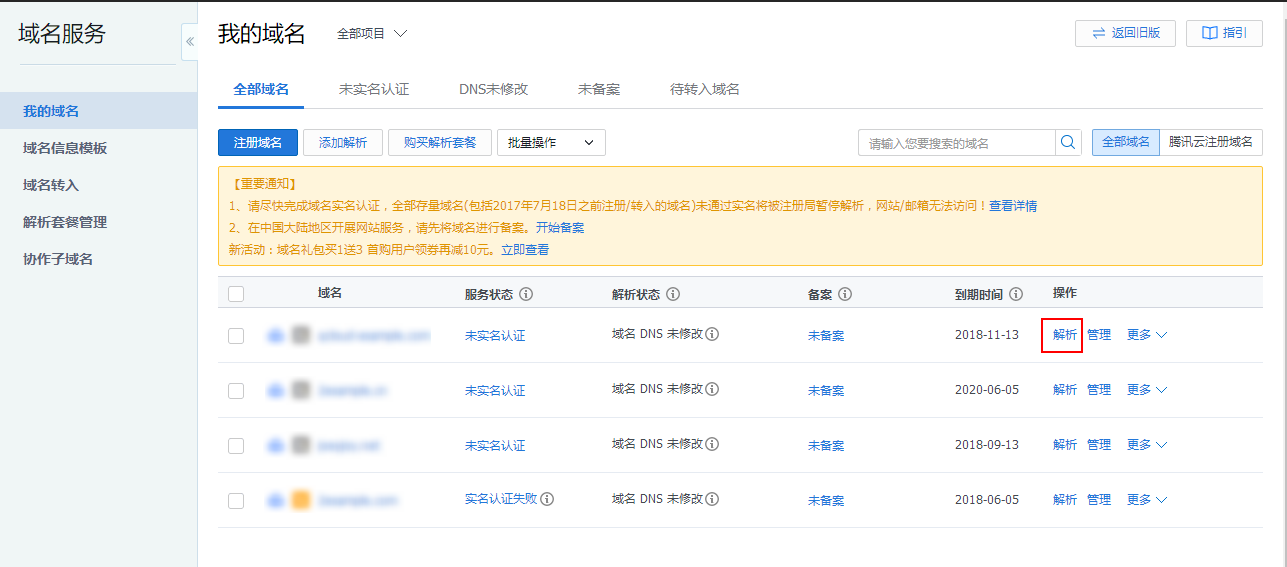The image size is (1287, 567).
Task: Switch to the 全部域名 tab
Action: (261, 89)
